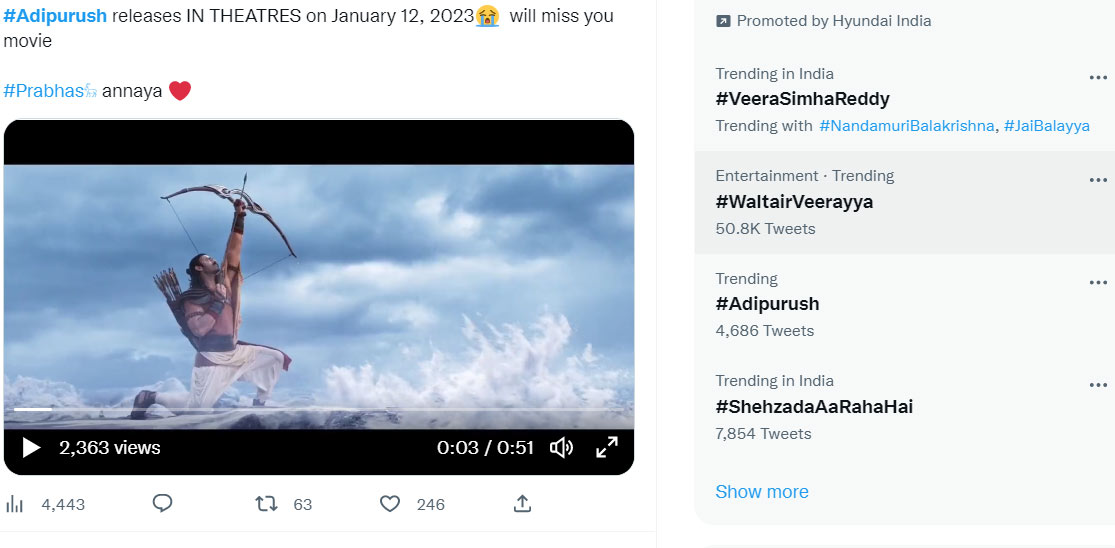Reply using the comment bubble icon
Viewport: 1115px width, 548px height.
pyautogui.click(x=163, y=504)
